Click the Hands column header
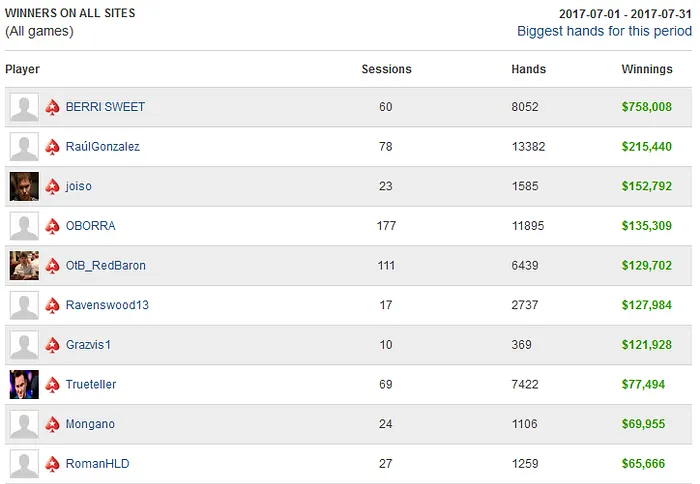The height and width of the screenshot is (484, 700). [x=528, y=70]
